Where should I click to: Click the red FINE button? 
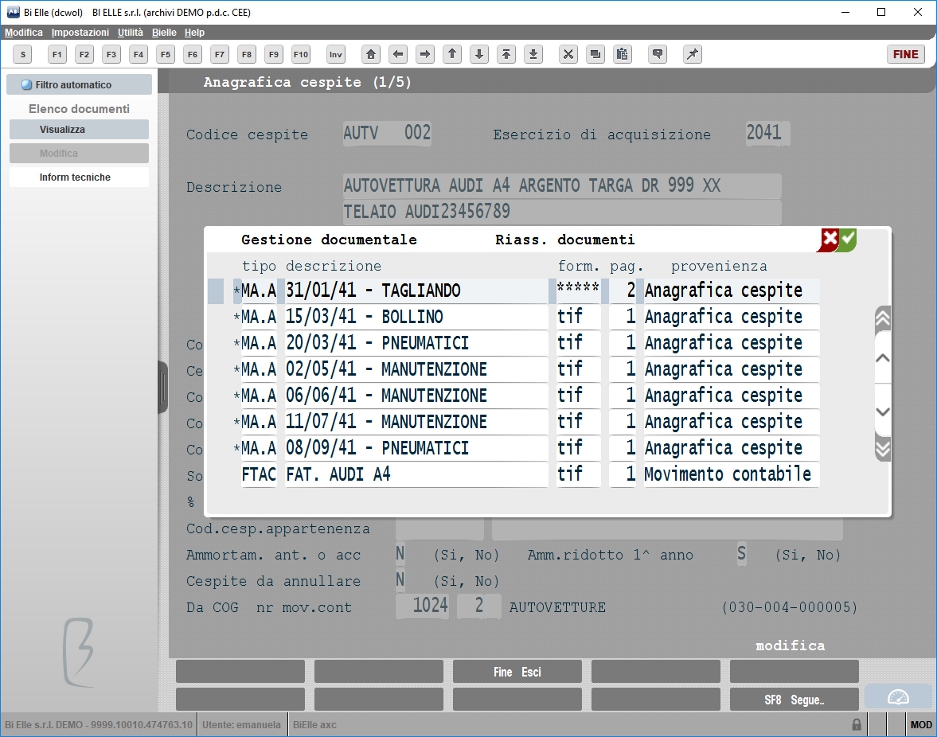point(905,54)
